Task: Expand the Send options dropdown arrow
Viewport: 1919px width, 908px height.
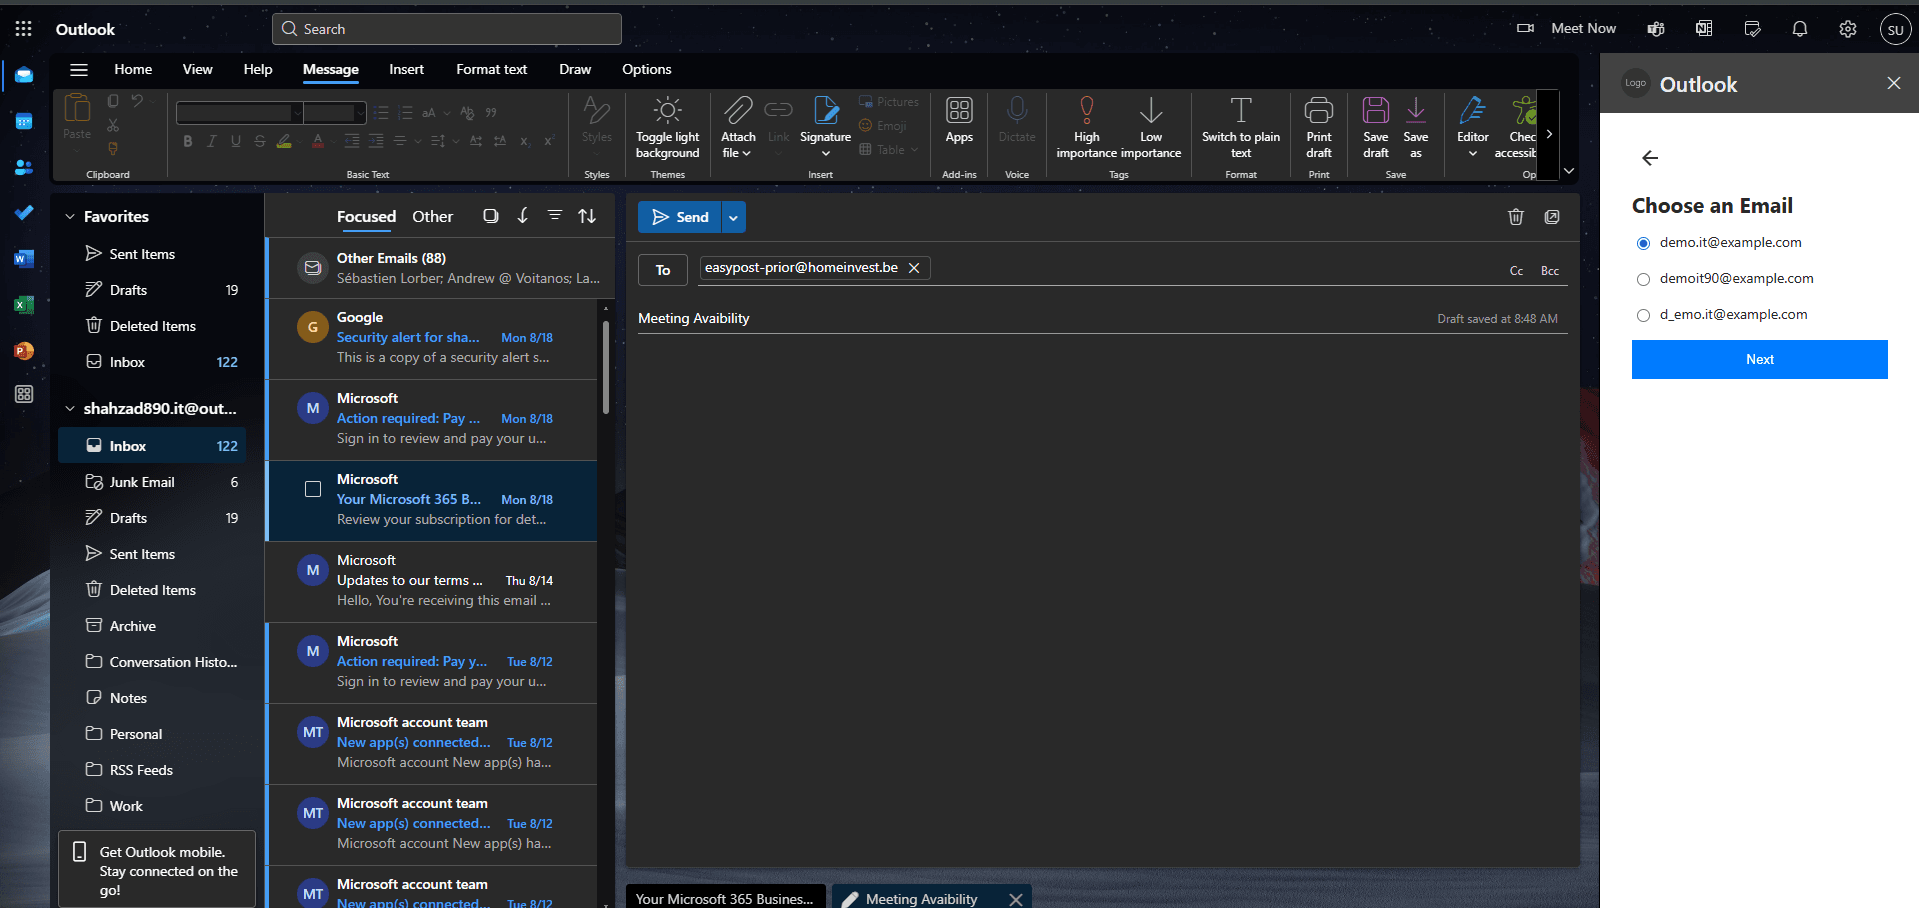Action: point(733,217)
